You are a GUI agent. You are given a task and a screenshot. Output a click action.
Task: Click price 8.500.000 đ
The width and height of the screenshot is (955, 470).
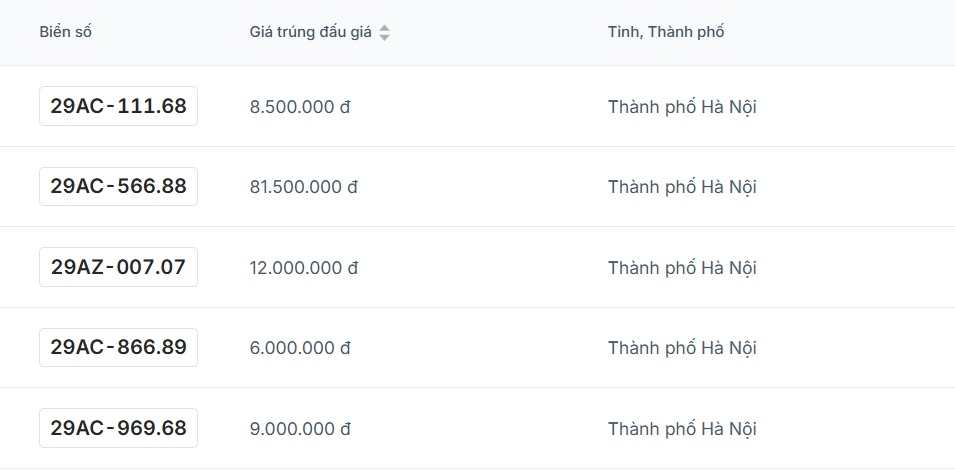pos(300,107)
